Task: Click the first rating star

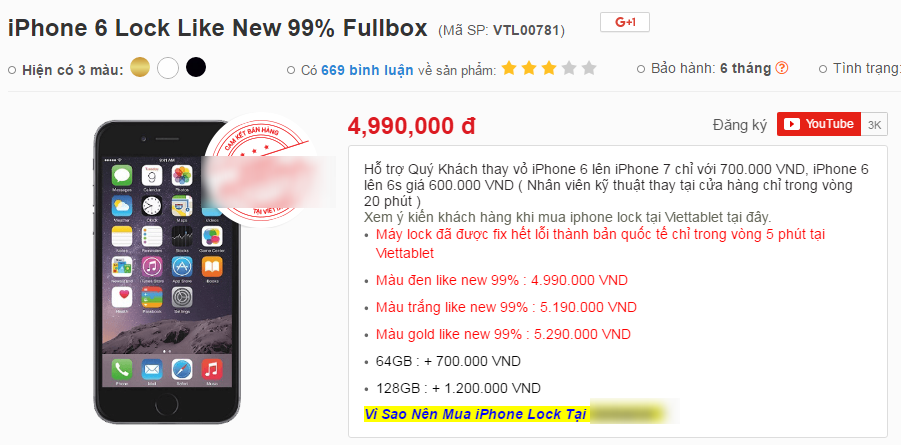Action: 509,69
